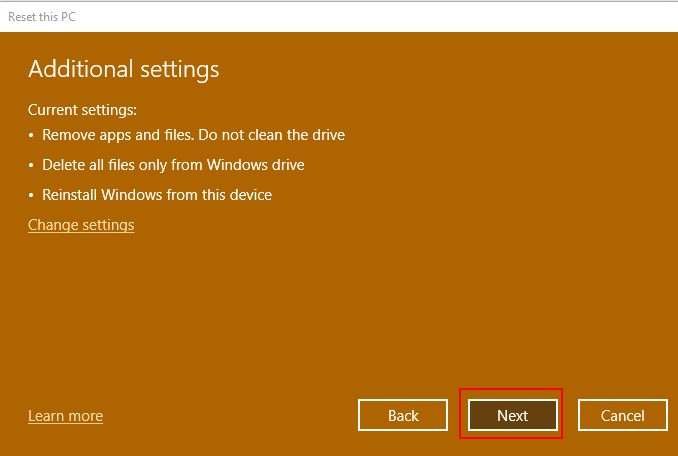Click the Next button
Viewport: 678px width, 456px height.
tap(512, 415)
